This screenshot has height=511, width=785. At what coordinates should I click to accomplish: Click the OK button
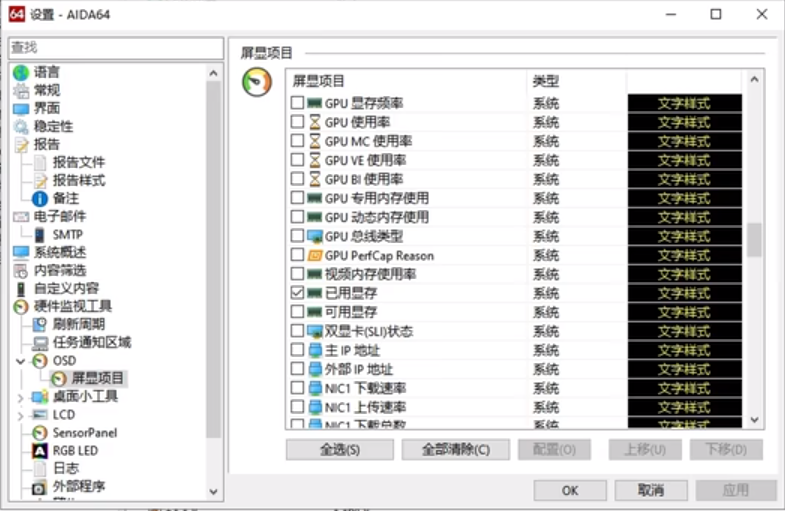tap(570, 490)
